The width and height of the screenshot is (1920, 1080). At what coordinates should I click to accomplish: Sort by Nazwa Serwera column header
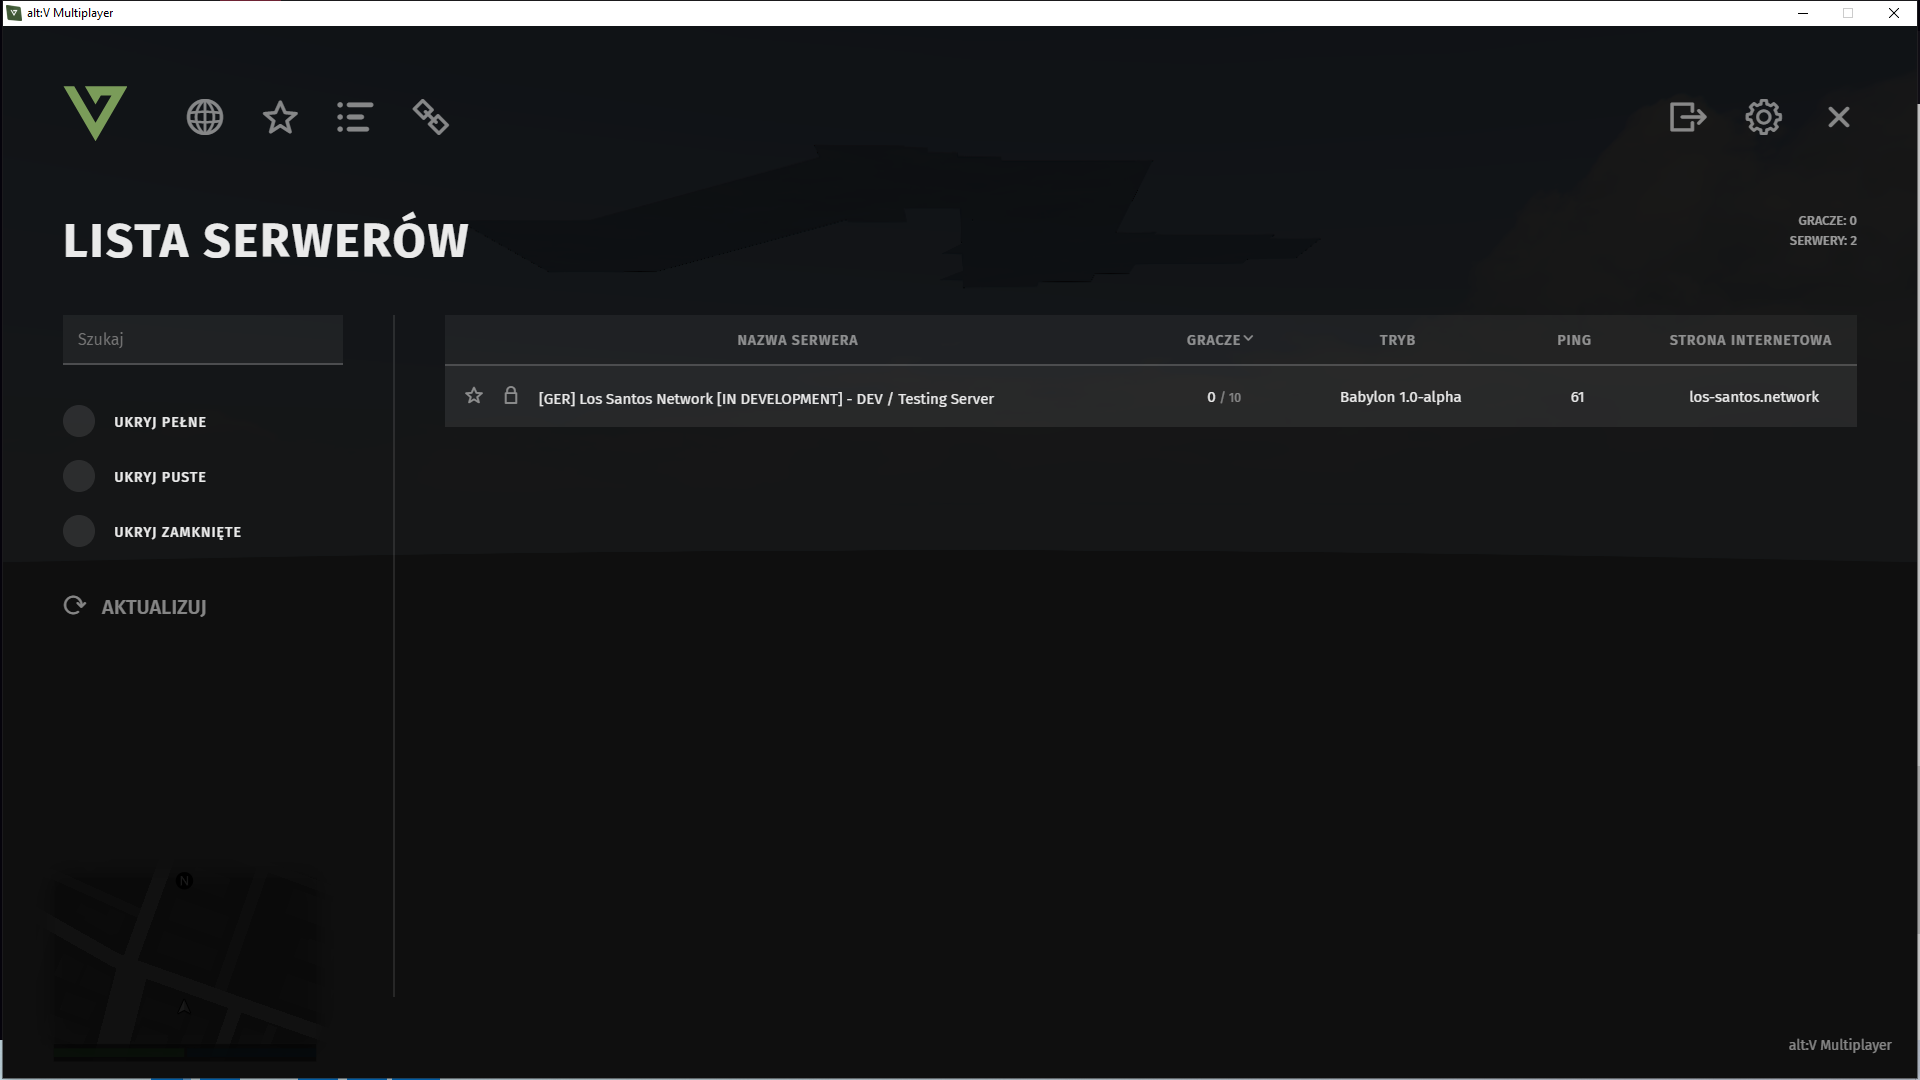797,340
